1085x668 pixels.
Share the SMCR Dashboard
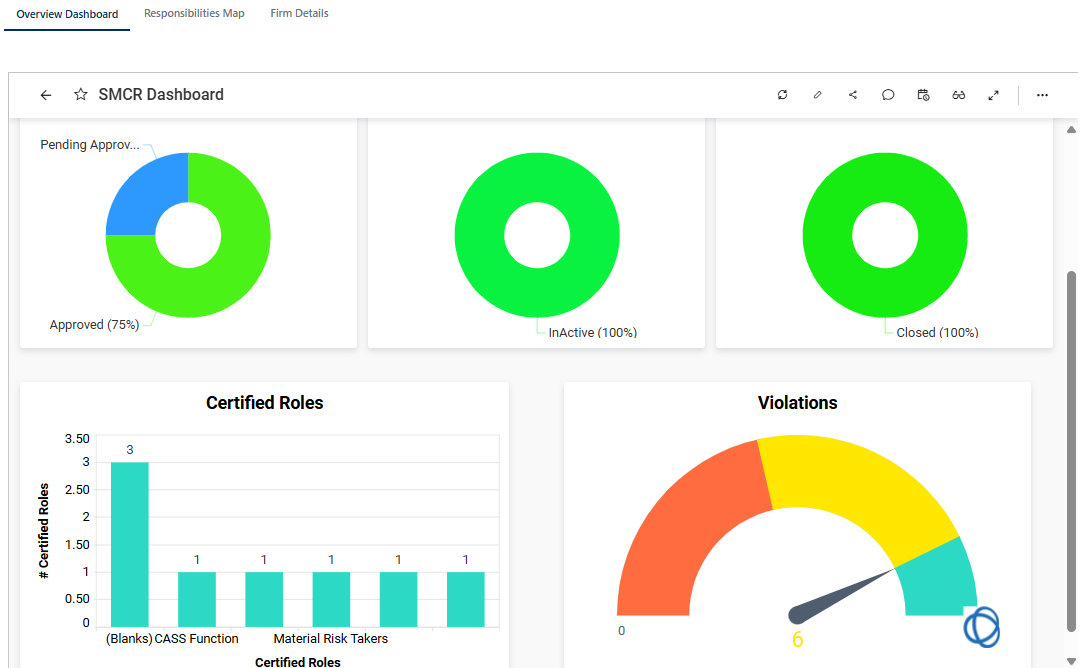(x=853, y=95)
